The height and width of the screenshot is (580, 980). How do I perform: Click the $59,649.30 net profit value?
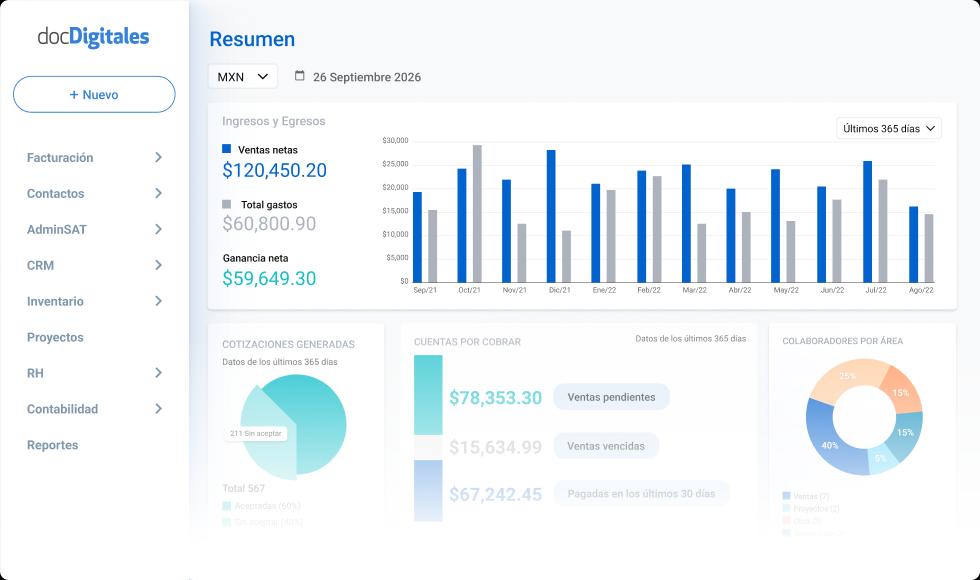[x=269, y=278]
